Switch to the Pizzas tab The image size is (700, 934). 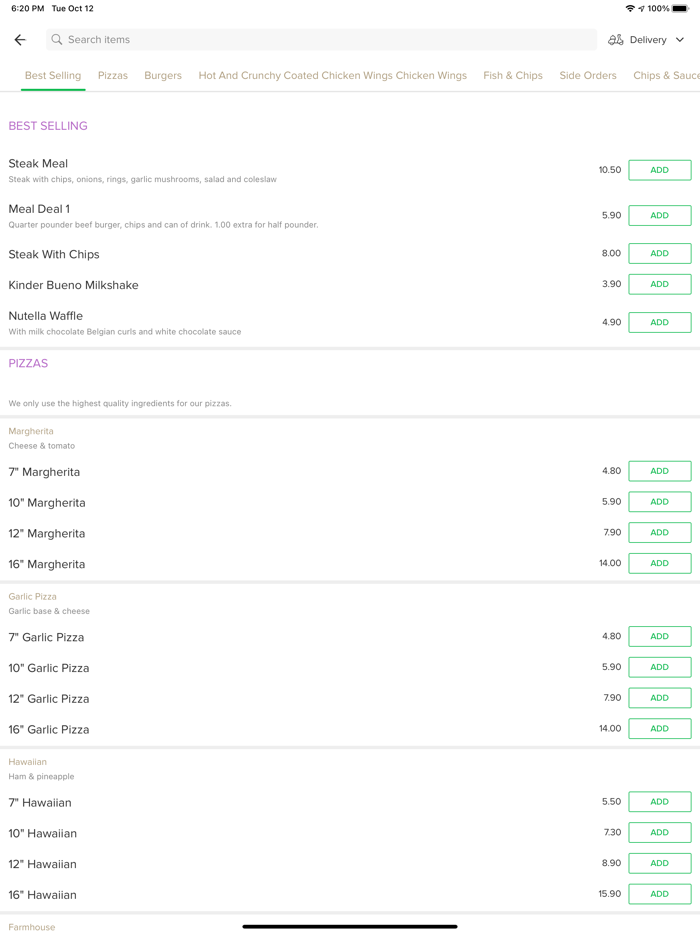[113, 76]
